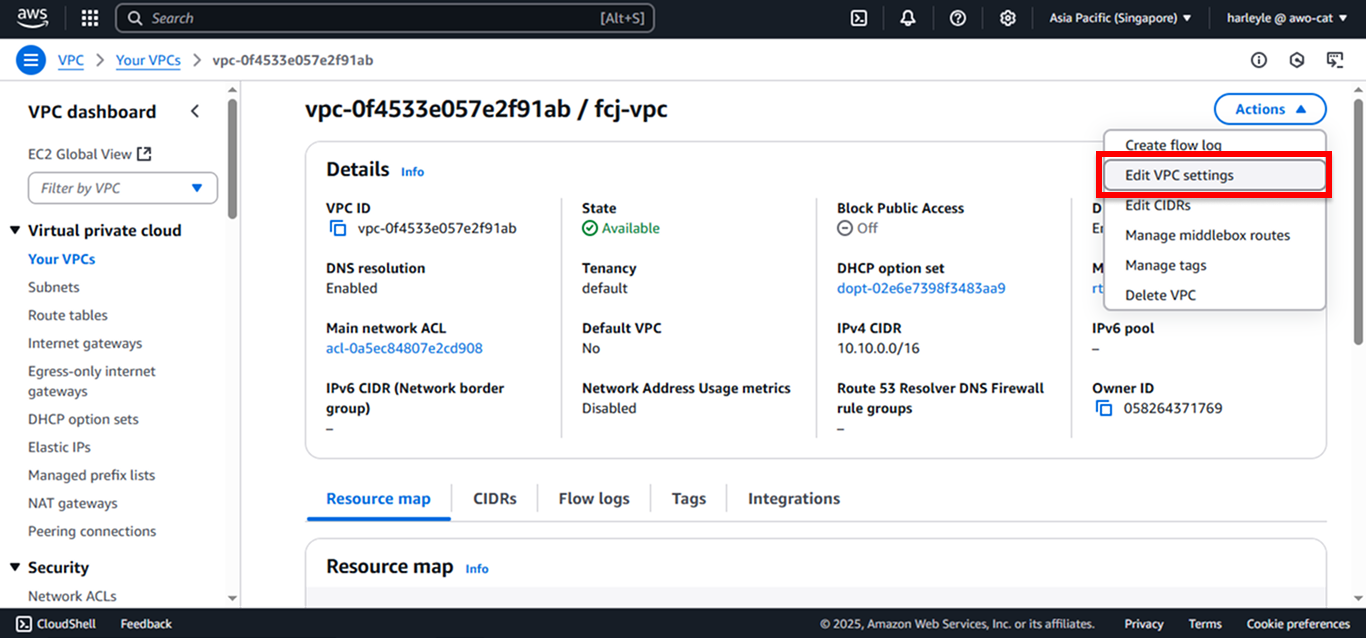The width and height of the screenshot is (1366, 638).
Task: Copy the VPC ID with the copy icon
Action: pyautogui.click(x=338, y=228)
